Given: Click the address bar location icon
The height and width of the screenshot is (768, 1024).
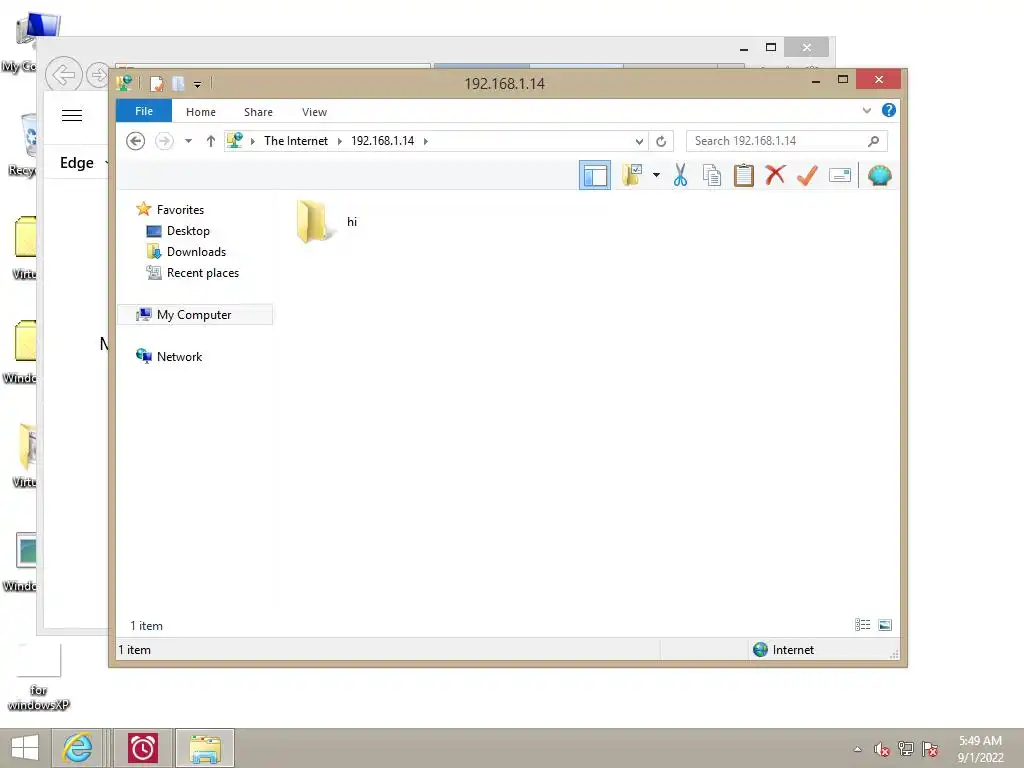Looking at the screenshot, I should click(x=235, y=140).
